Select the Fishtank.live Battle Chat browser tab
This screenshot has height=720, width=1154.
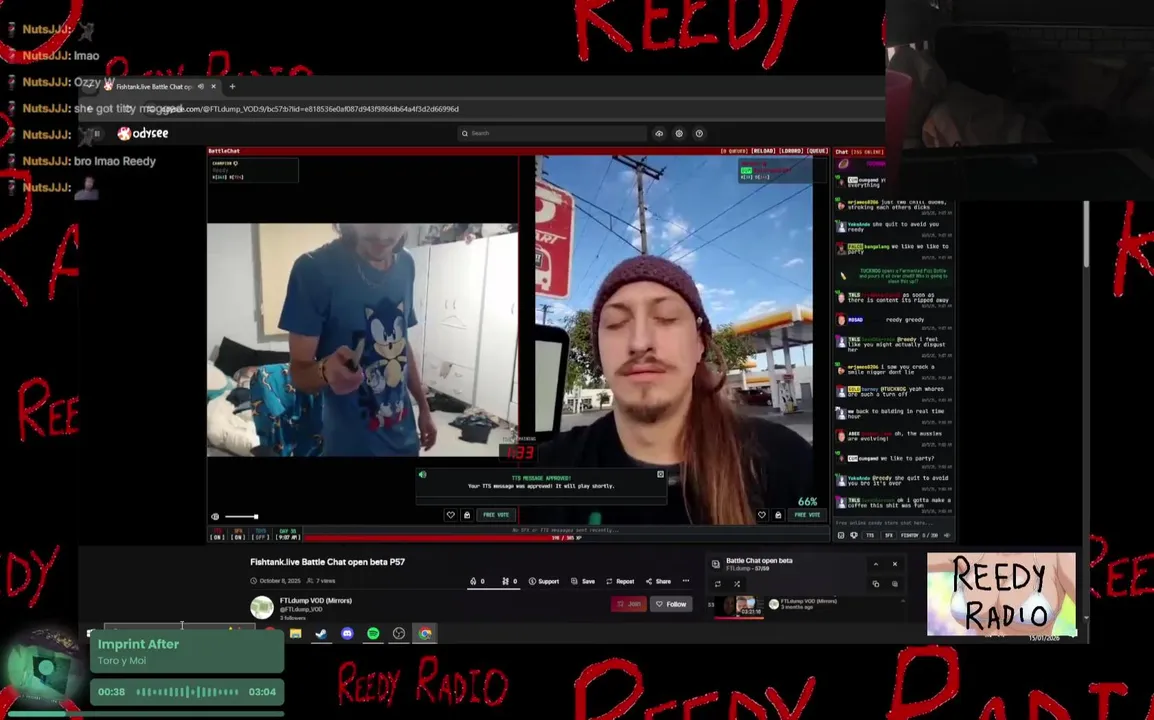click(x=160, y=86)
